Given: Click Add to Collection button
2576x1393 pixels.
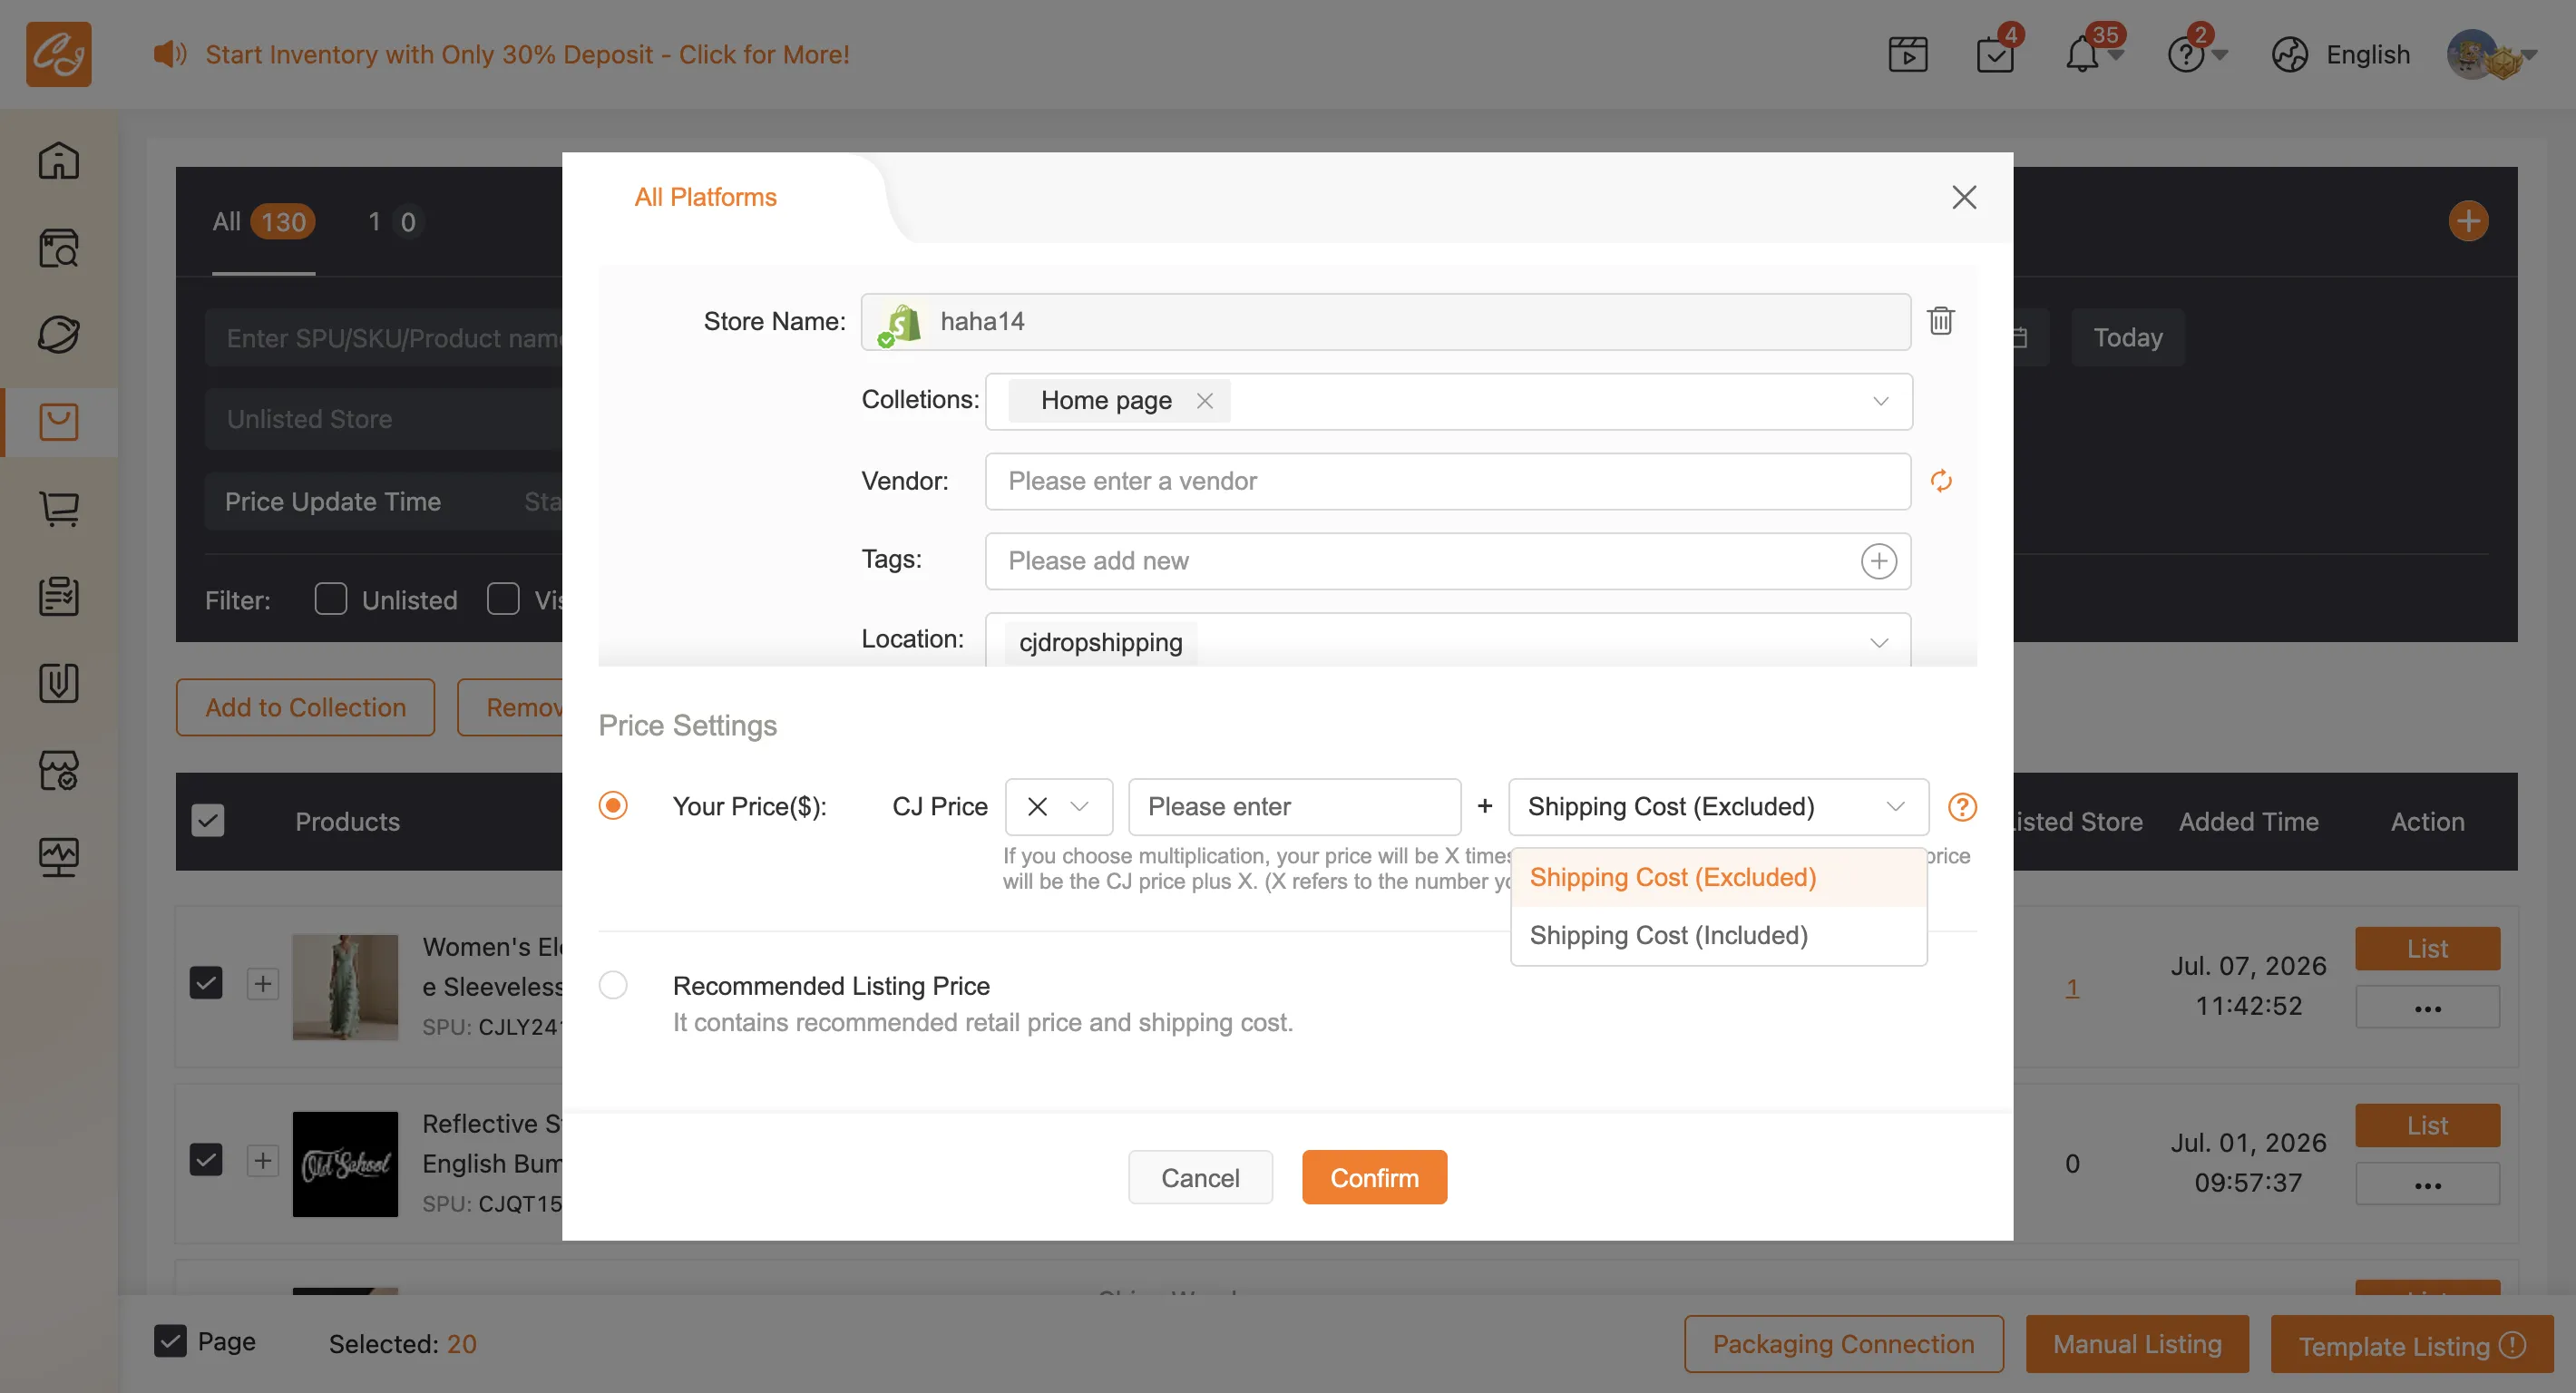Looking at the screenshot, I should click(305, 707).
